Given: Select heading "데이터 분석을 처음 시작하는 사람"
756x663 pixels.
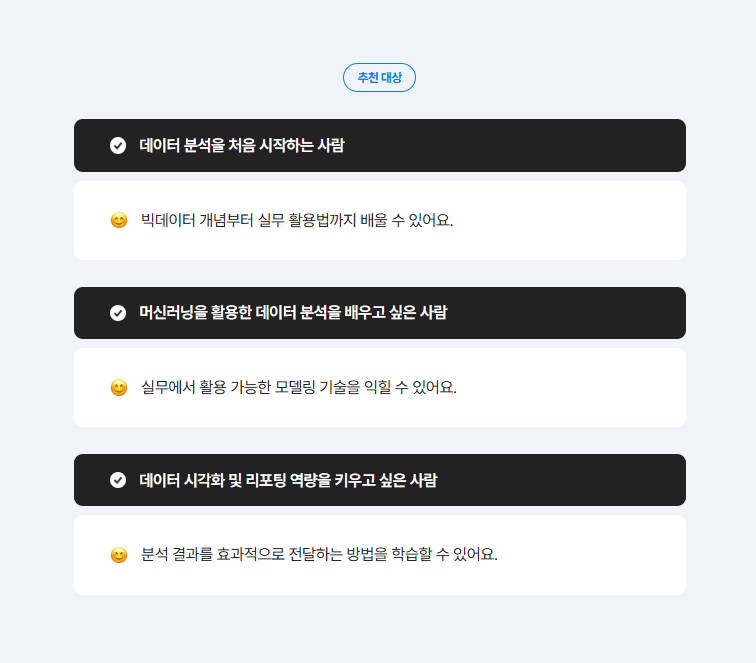Looking at the screenshot, I should tap(242, 145).
